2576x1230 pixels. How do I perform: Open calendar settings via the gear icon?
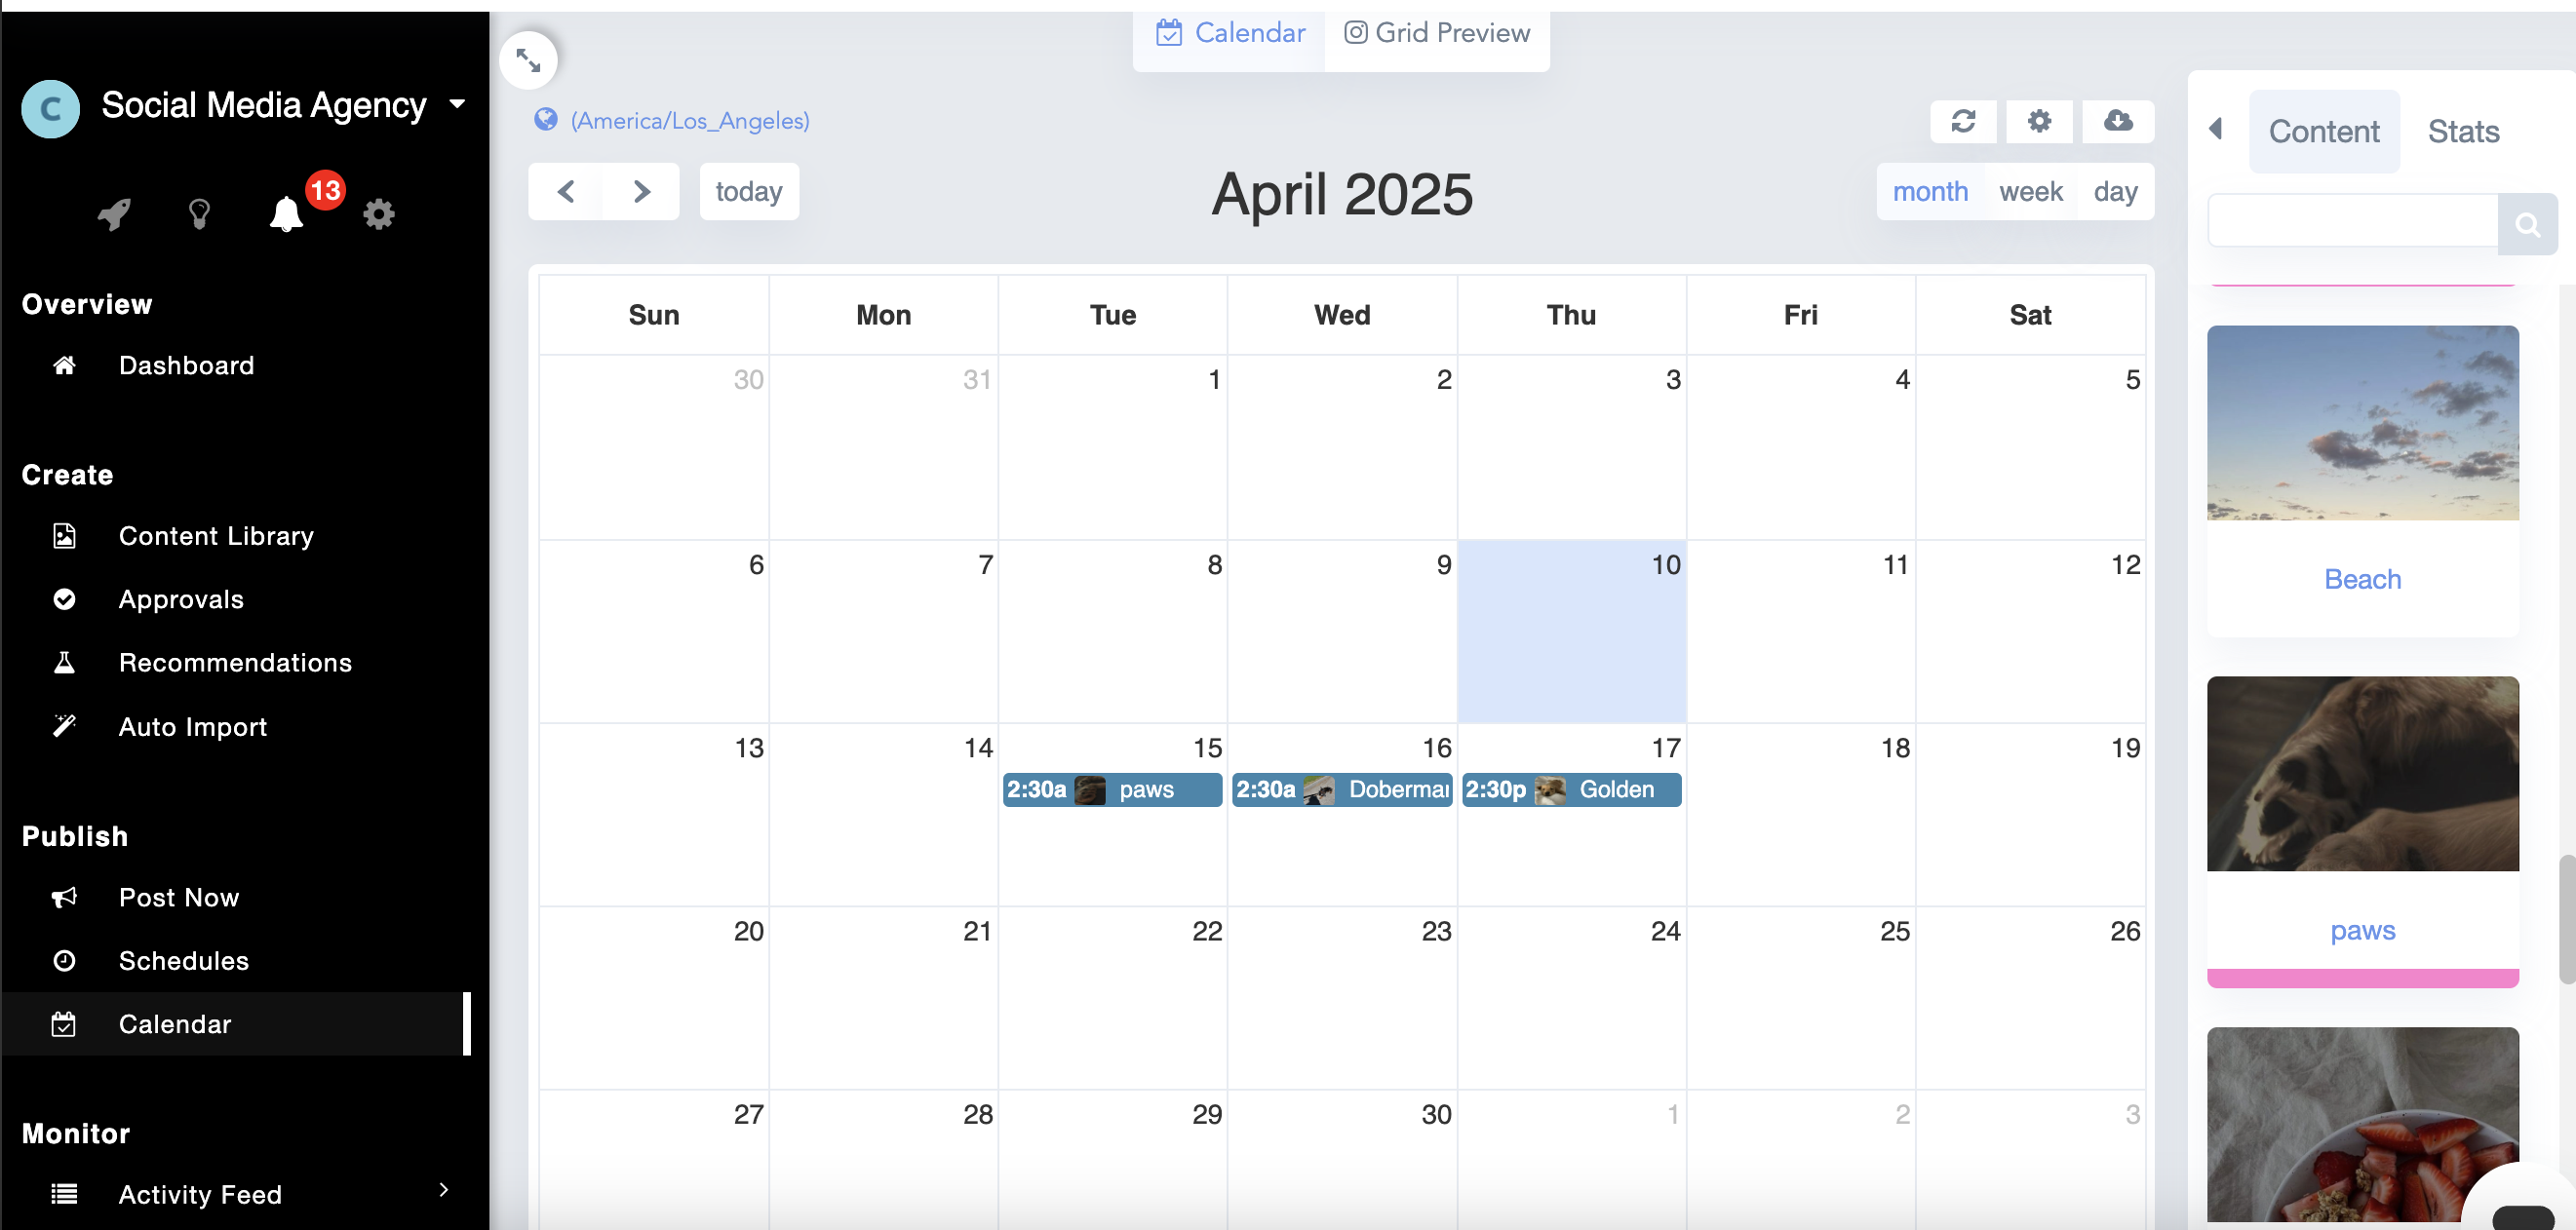click(2040, 121)
